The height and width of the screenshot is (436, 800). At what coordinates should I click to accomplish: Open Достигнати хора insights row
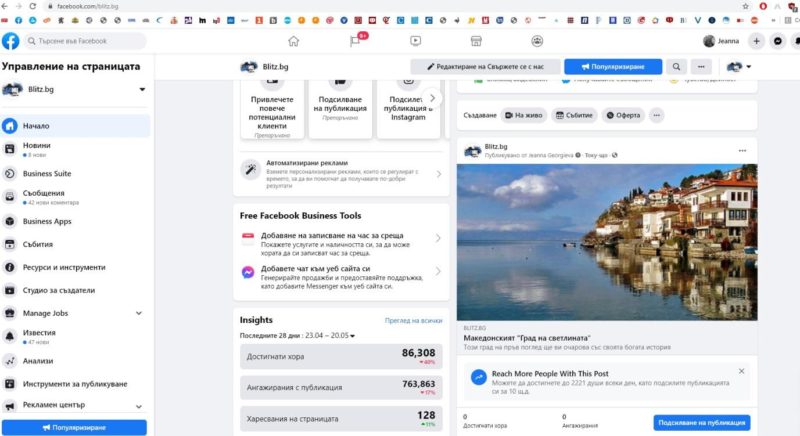pos(341,356)
